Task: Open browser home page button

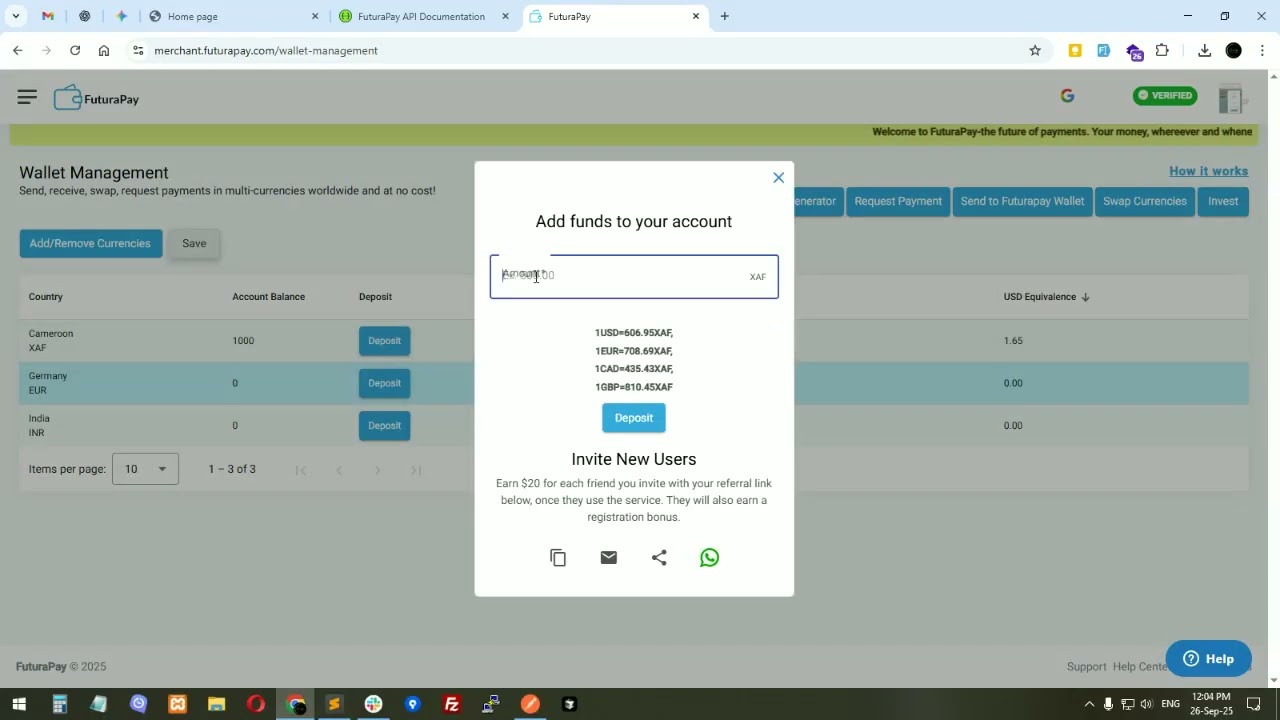Action: click(104, 50)
